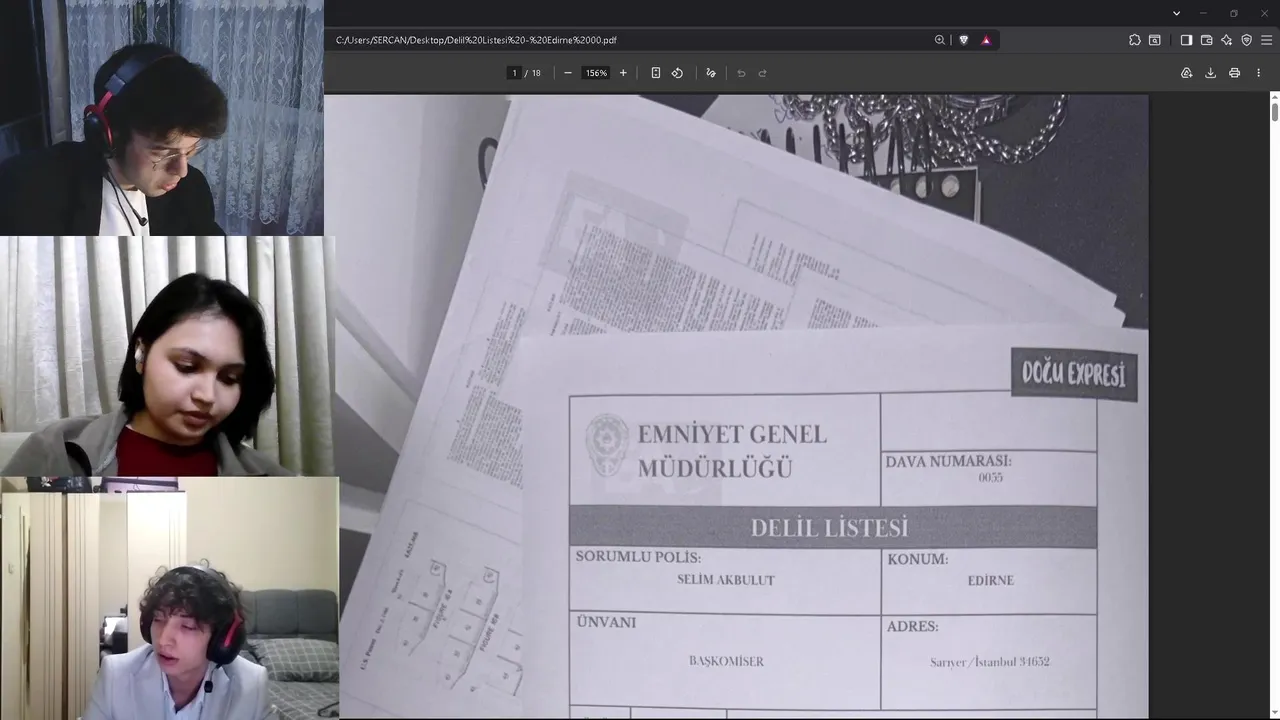The image size is (1280, 720).
Task: Open the Brave Shields lion icon
Action: 964,40
